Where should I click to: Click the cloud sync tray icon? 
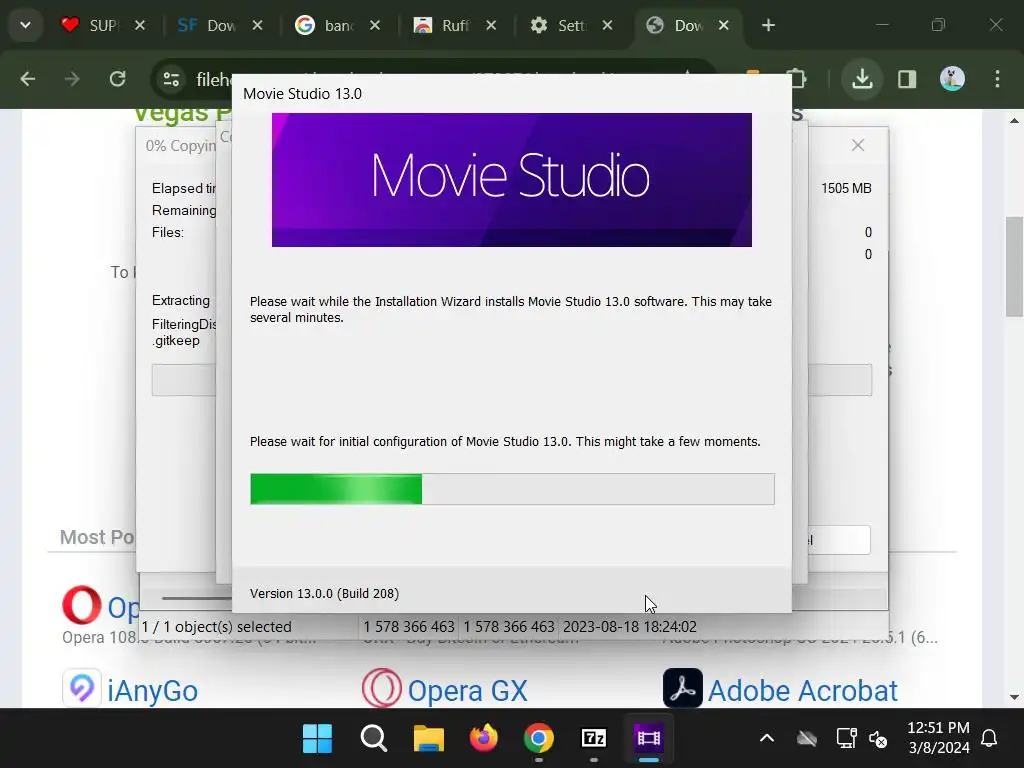(x=808, y=739)
